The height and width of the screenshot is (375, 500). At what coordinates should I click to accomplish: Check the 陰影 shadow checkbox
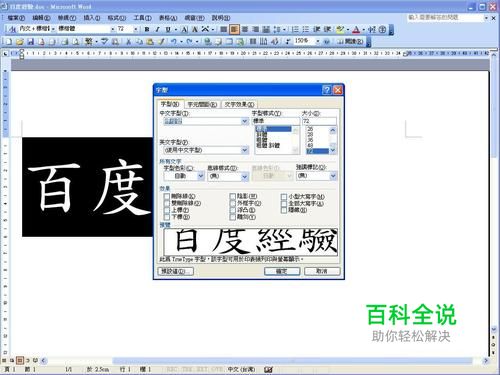click(233, 197)
